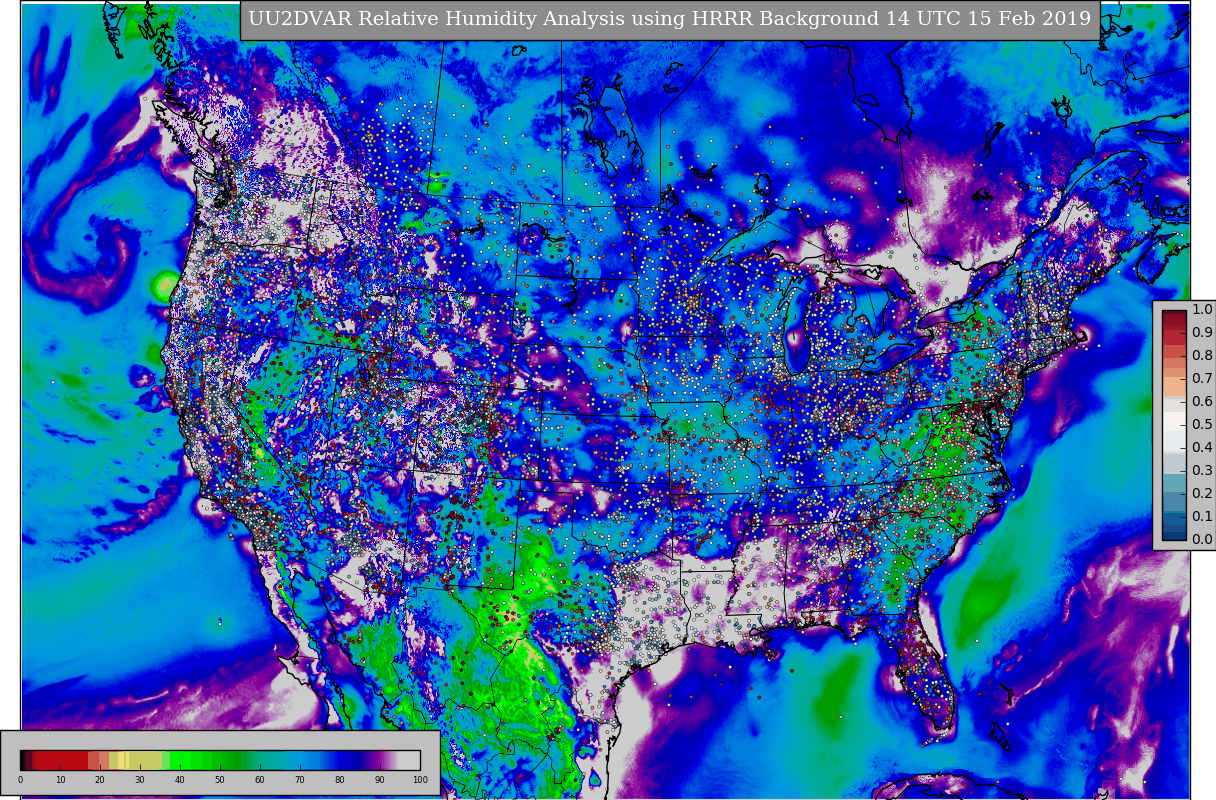Viewport: 1216px width, 800px height.
Task: Click the 0.0 label on the vertical colorbar
Action: click(x=1202, y=539)
